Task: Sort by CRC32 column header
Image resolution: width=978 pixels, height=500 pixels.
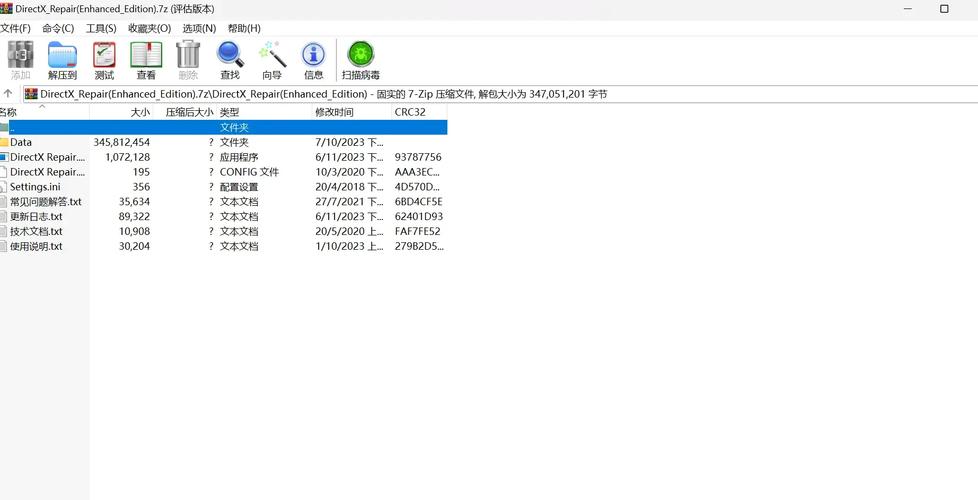Action: 419,112
